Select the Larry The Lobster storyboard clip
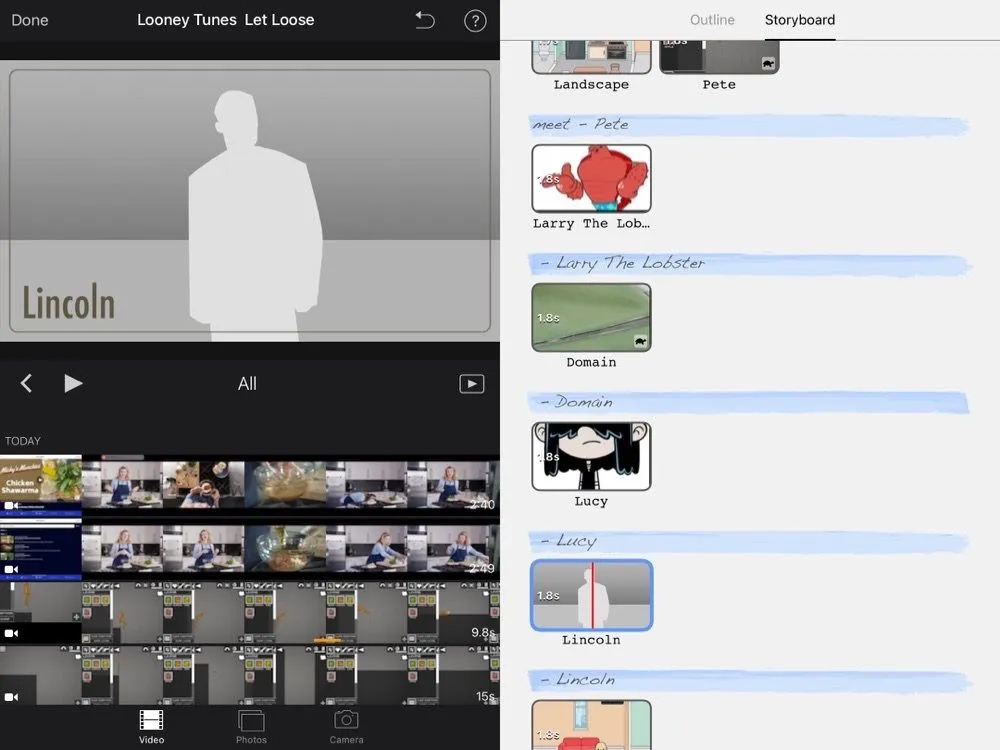Screen dimensions: 1000x750 point(591,178)
